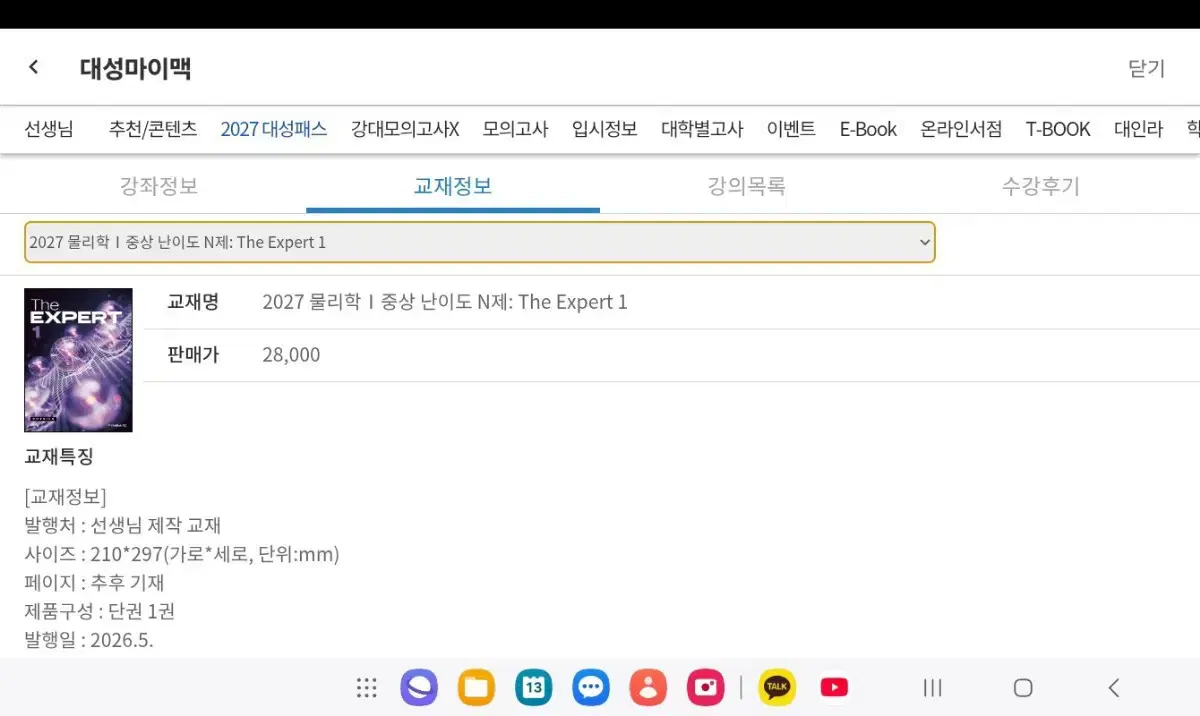This screenshot has width=1200, height=716.
Task: Tap the 사이즈 : 210*297 line
Action: pos(182,554)
